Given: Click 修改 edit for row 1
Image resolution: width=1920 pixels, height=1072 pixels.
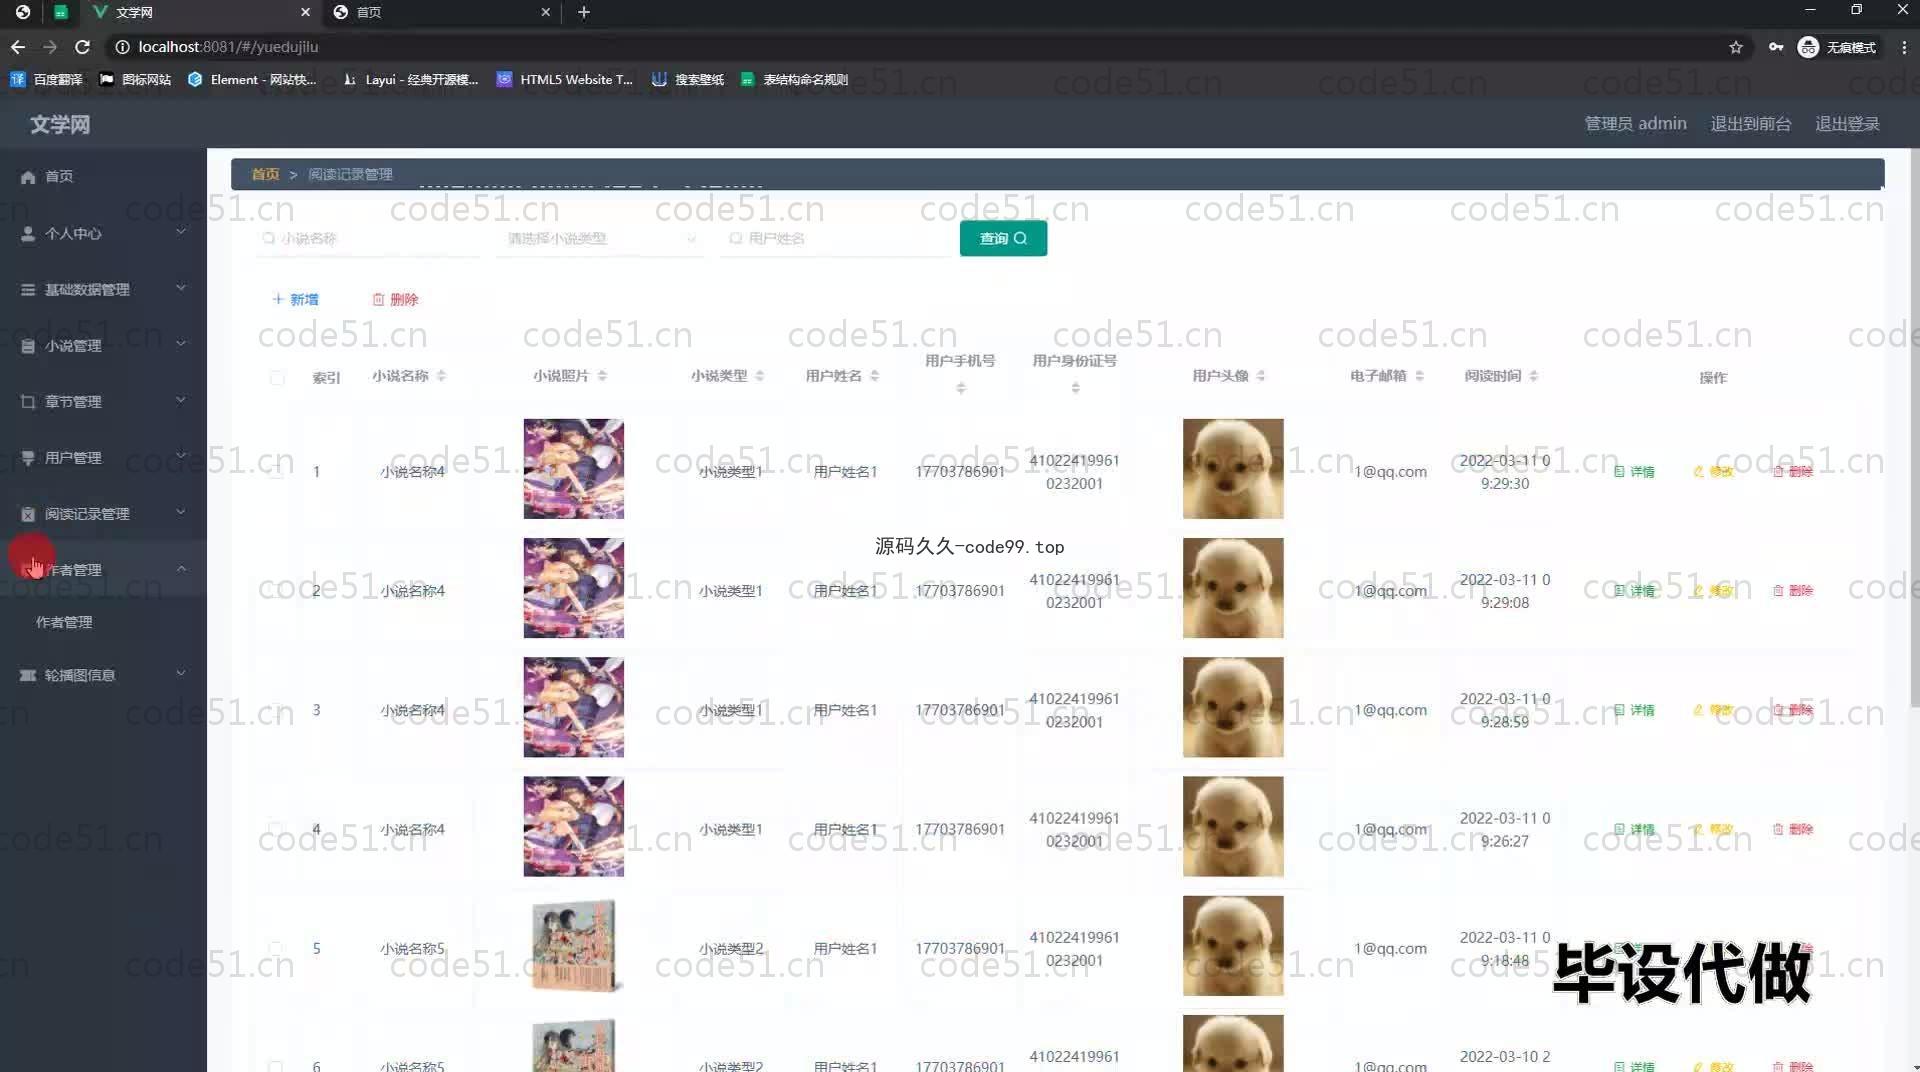Looking at the screenshot, I should (x=1713, y=472).
